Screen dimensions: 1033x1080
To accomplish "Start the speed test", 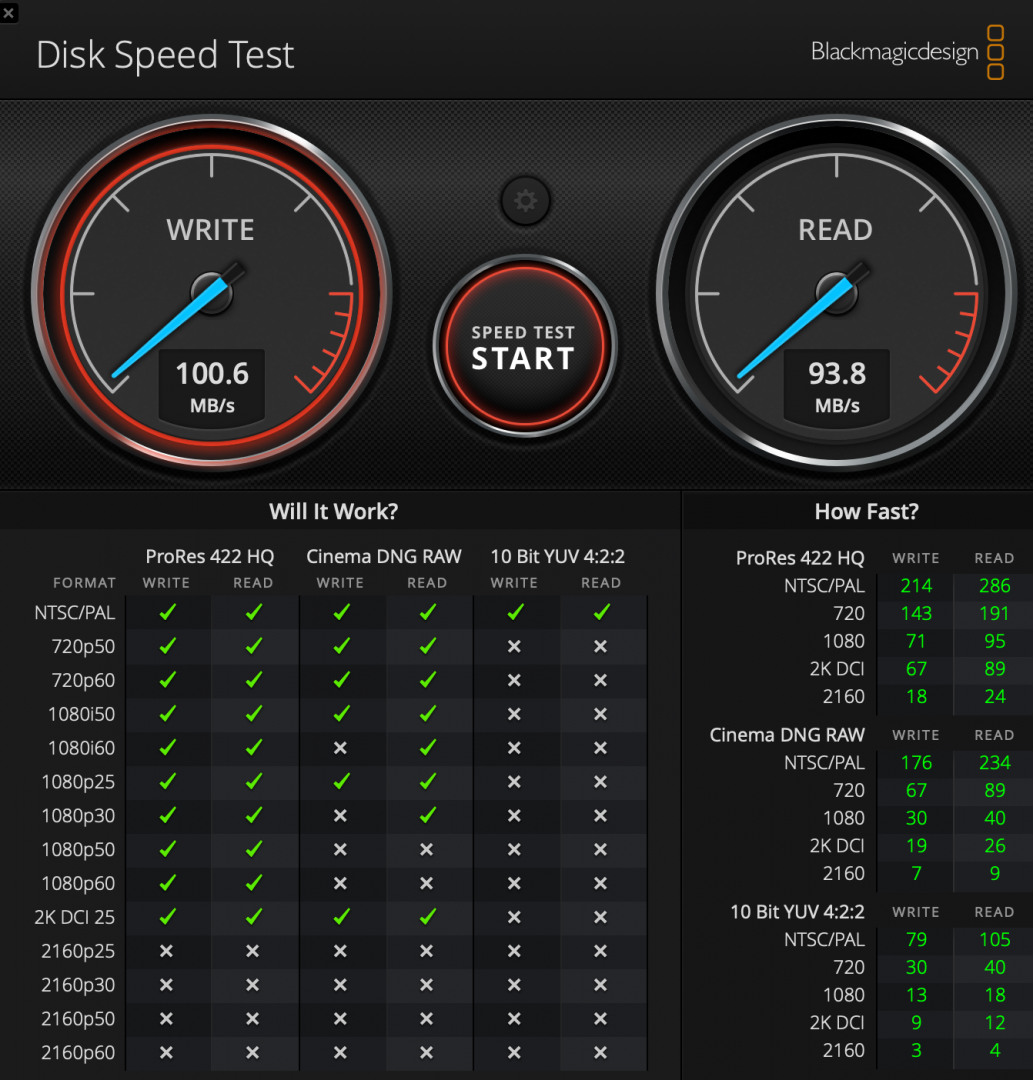I will (525, 346).
